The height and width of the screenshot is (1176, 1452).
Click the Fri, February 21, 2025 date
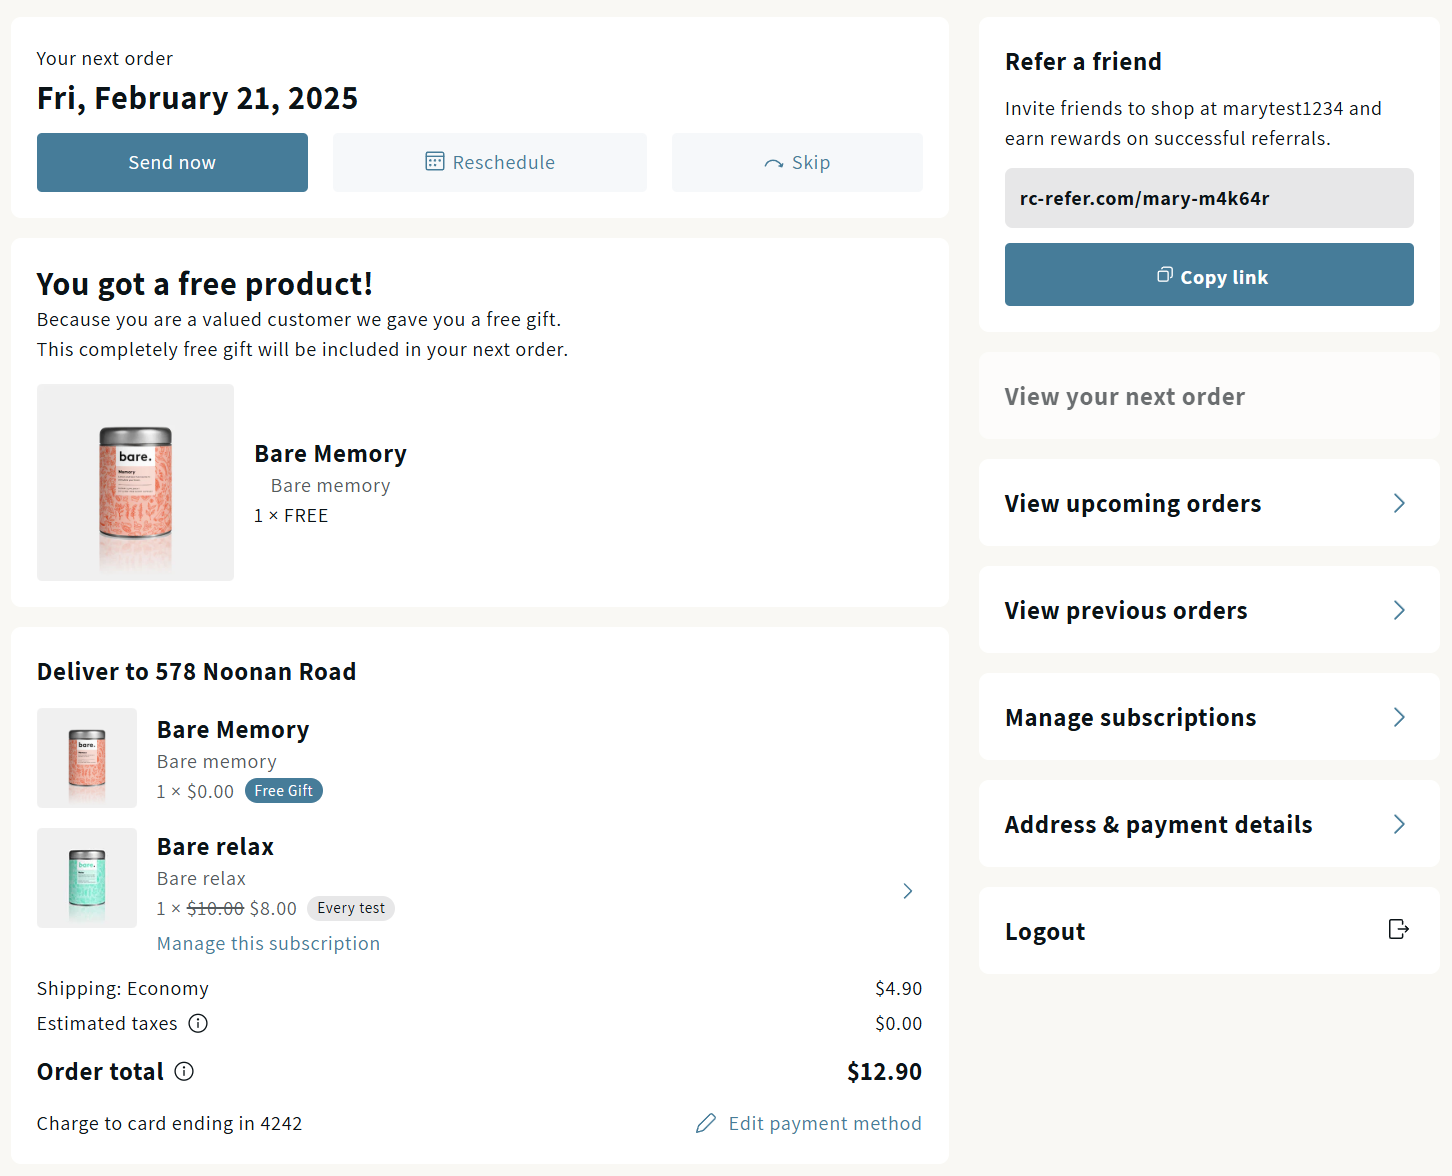tap(197, 98)
